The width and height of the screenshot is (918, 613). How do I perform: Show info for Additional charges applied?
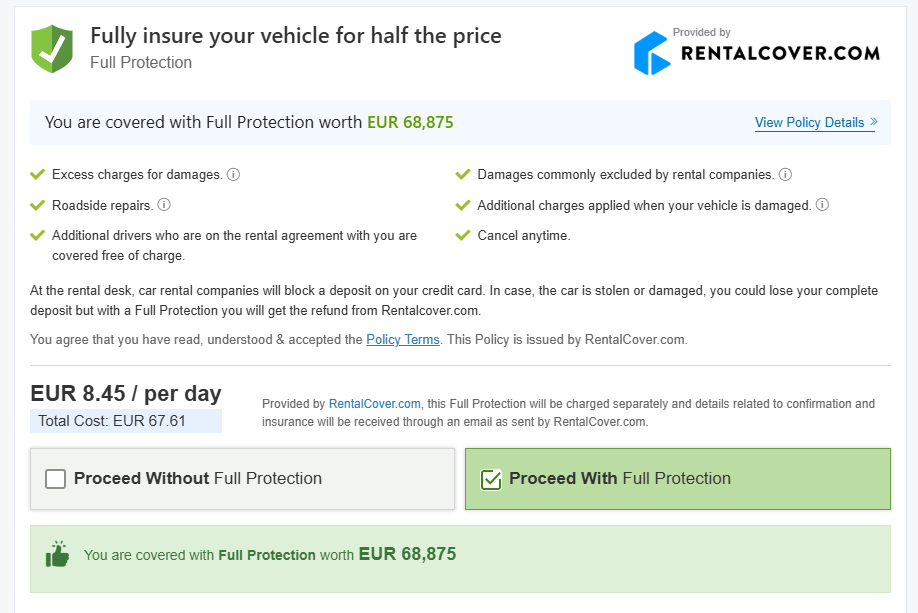[822, 205]
